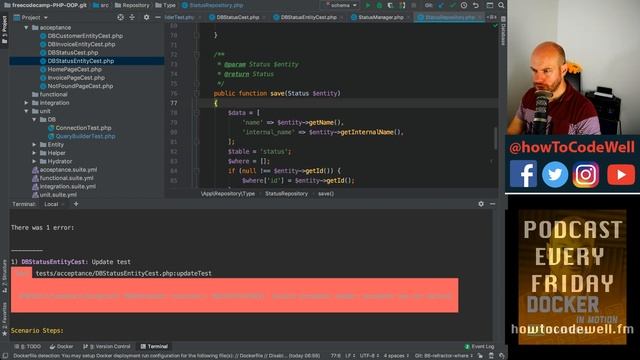Switch to the DBStatusCest.php editor tab
This screenshot has width=640, height=360.
(x=237, y=17)
